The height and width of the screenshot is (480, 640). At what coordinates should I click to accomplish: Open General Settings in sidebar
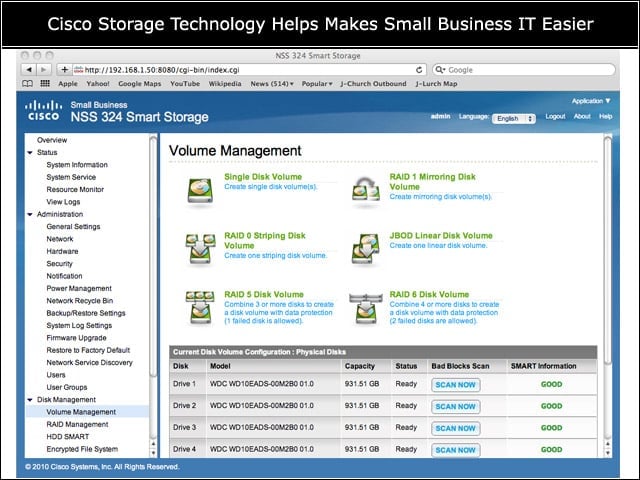point(73,227)
